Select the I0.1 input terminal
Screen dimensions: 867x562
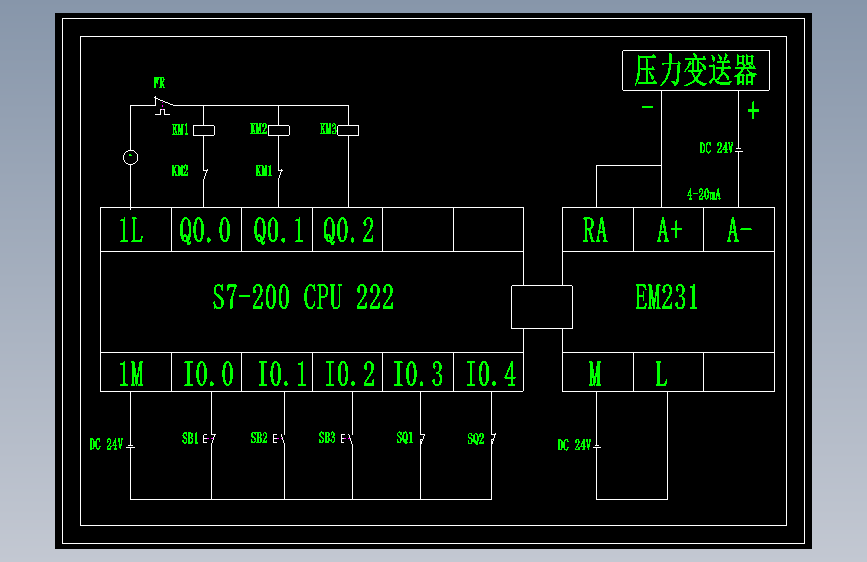(x=277, y=372)
